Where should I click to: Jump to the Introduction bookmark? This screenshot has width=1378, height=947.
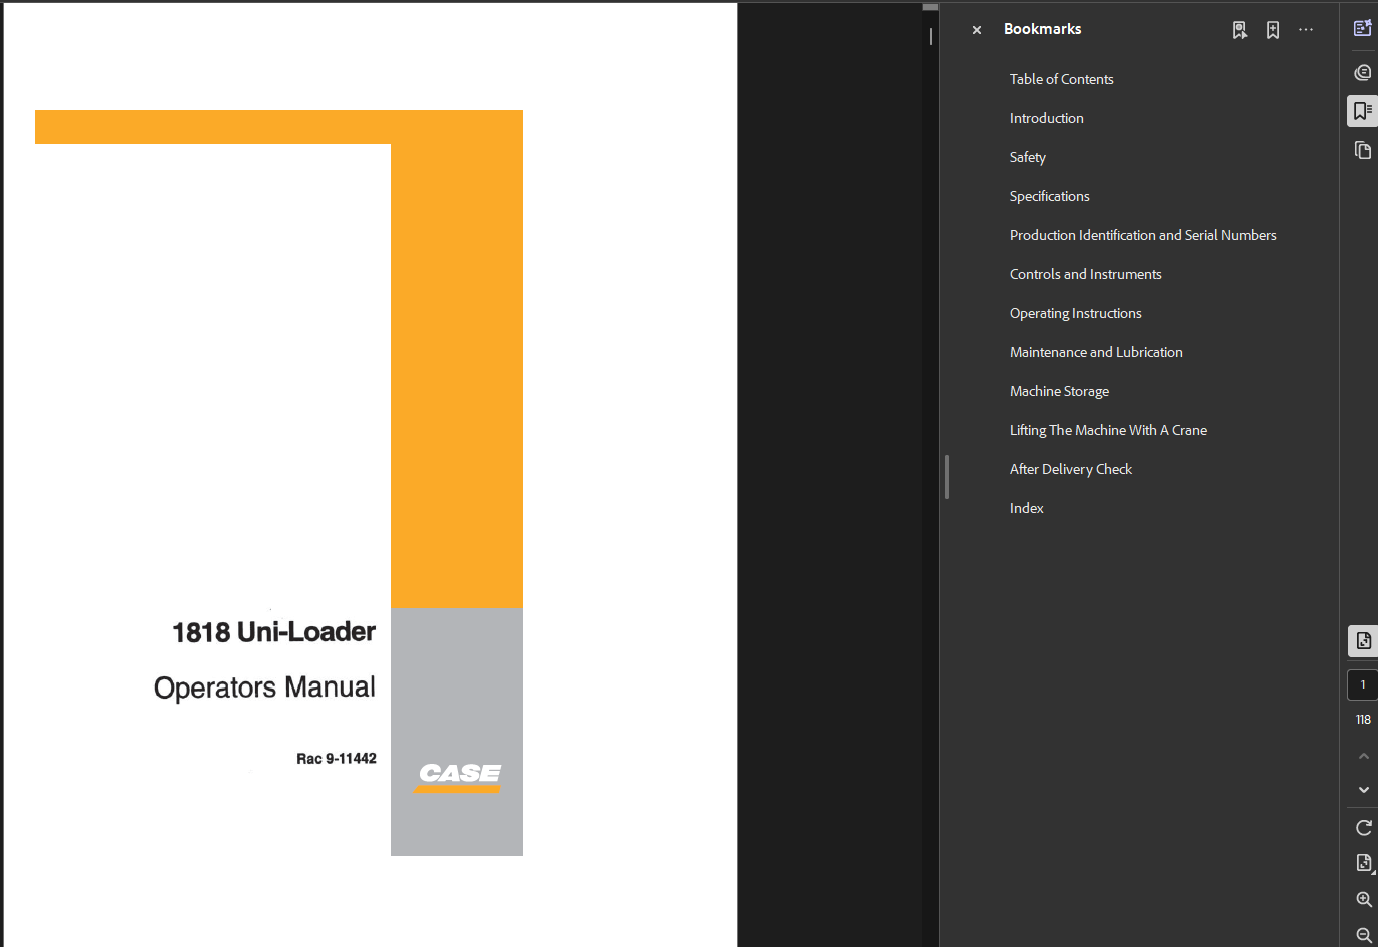point(1046,118)
